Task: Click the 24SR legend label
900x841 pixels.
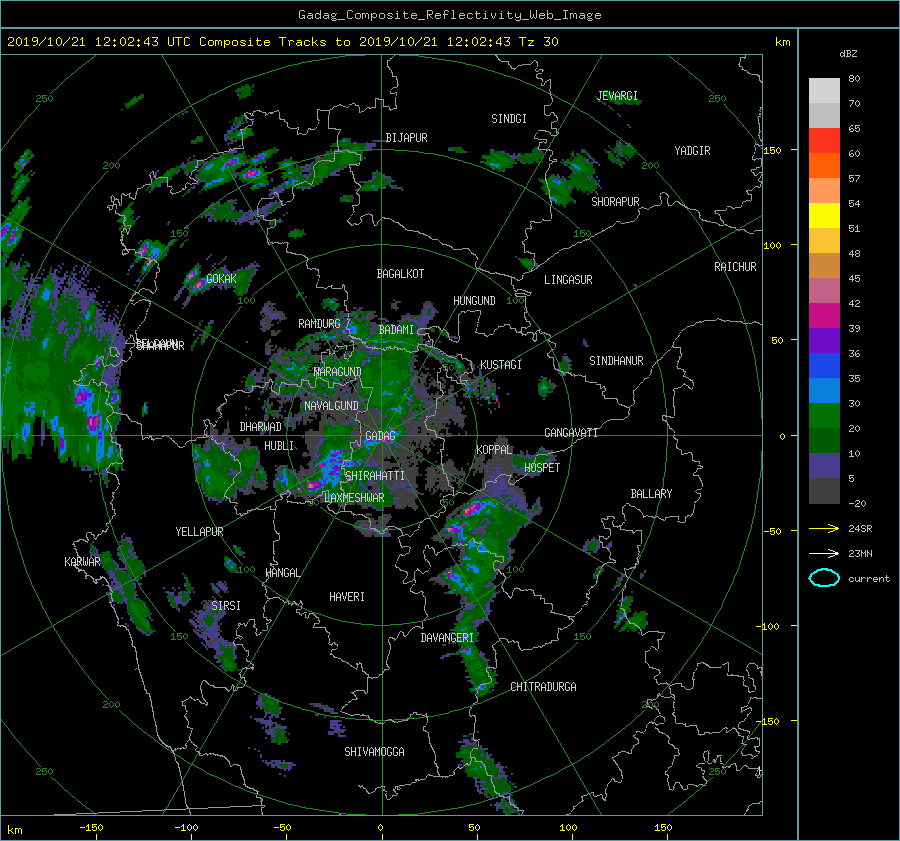Action: tap(860, 529)
